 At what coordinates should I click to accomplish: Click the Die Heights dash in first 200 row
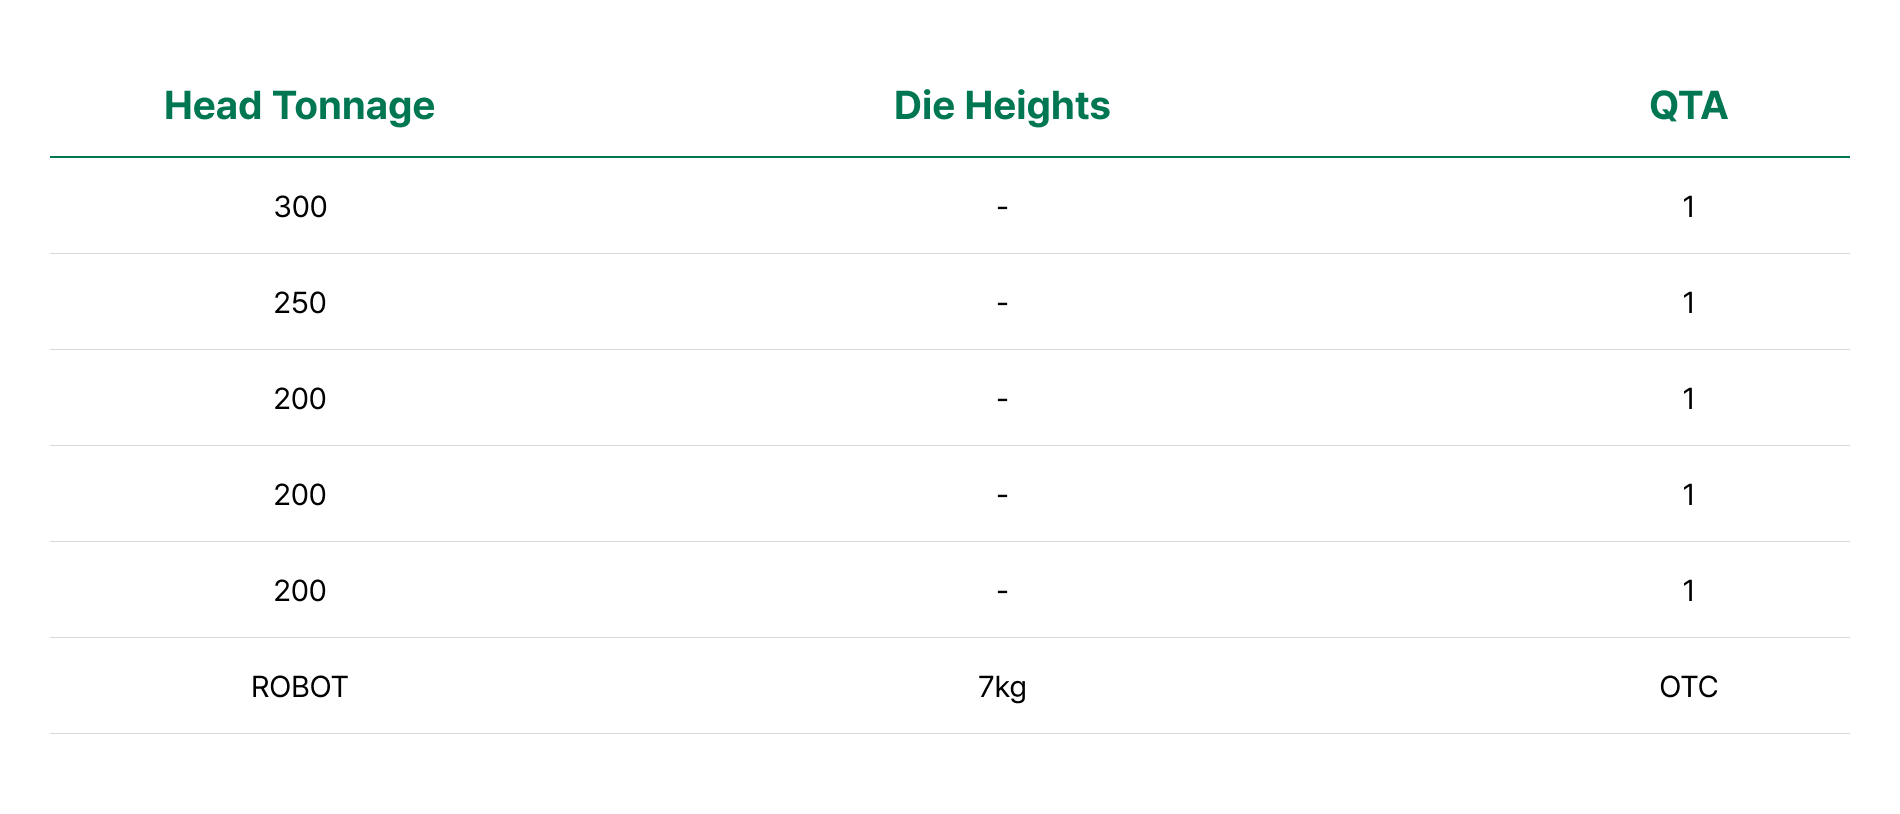(x=1002, y=399)
